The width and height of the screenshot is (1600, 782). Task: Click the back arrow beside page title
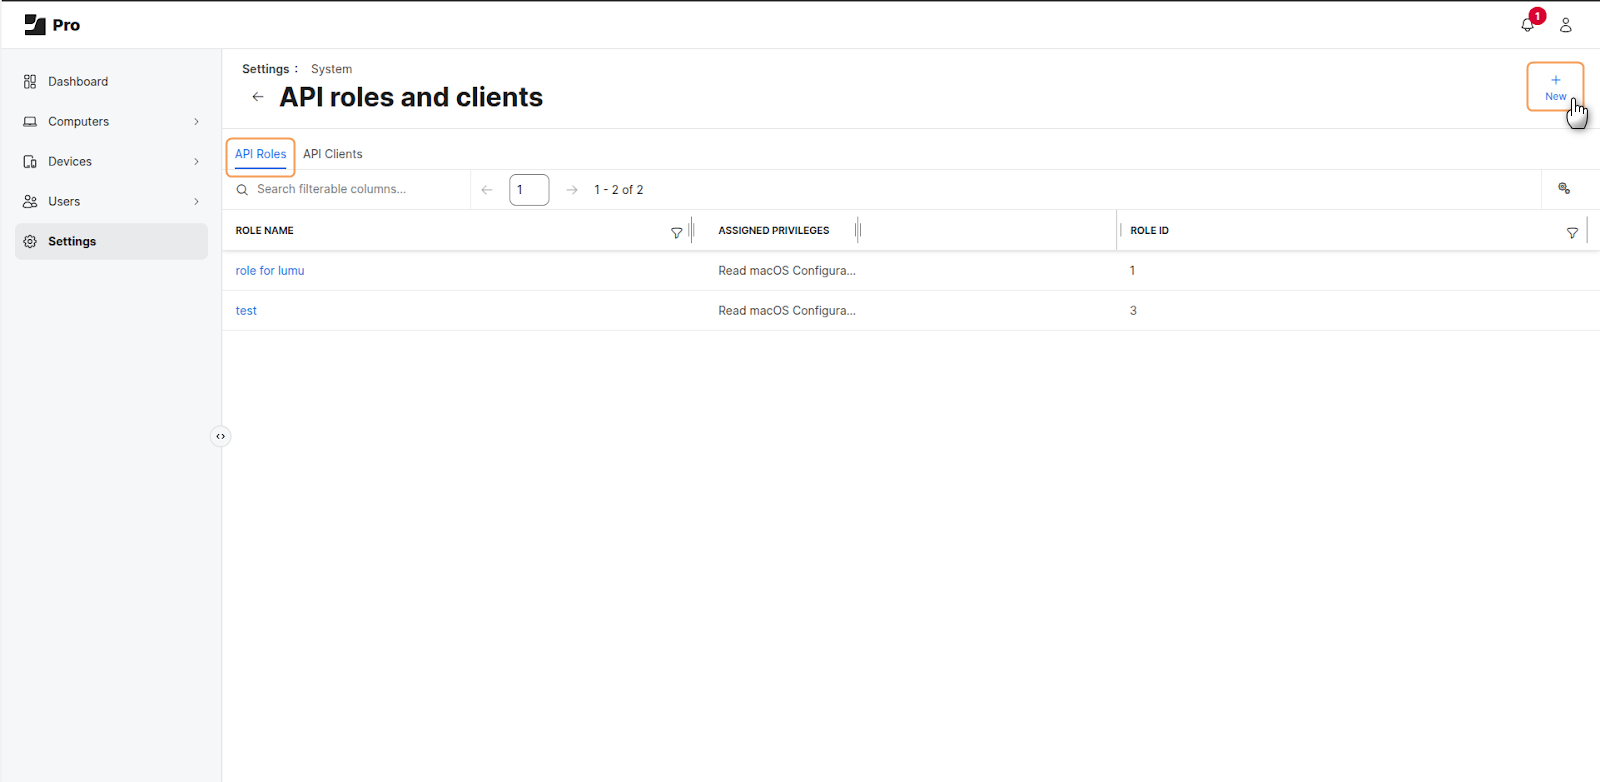258,97
